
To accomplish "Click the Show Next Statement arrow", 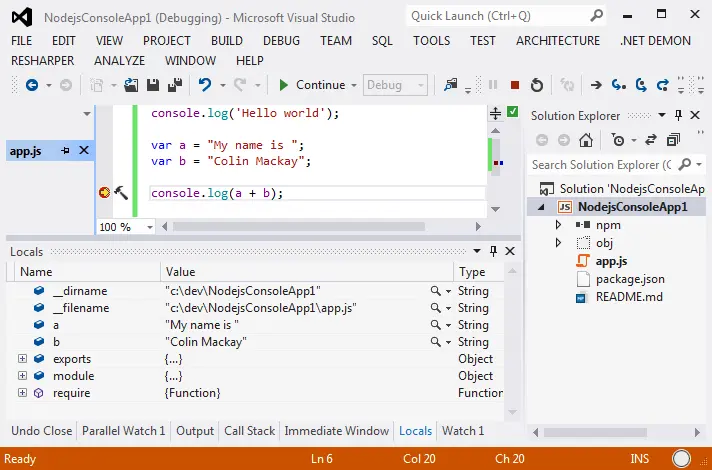I will (596, 85).
